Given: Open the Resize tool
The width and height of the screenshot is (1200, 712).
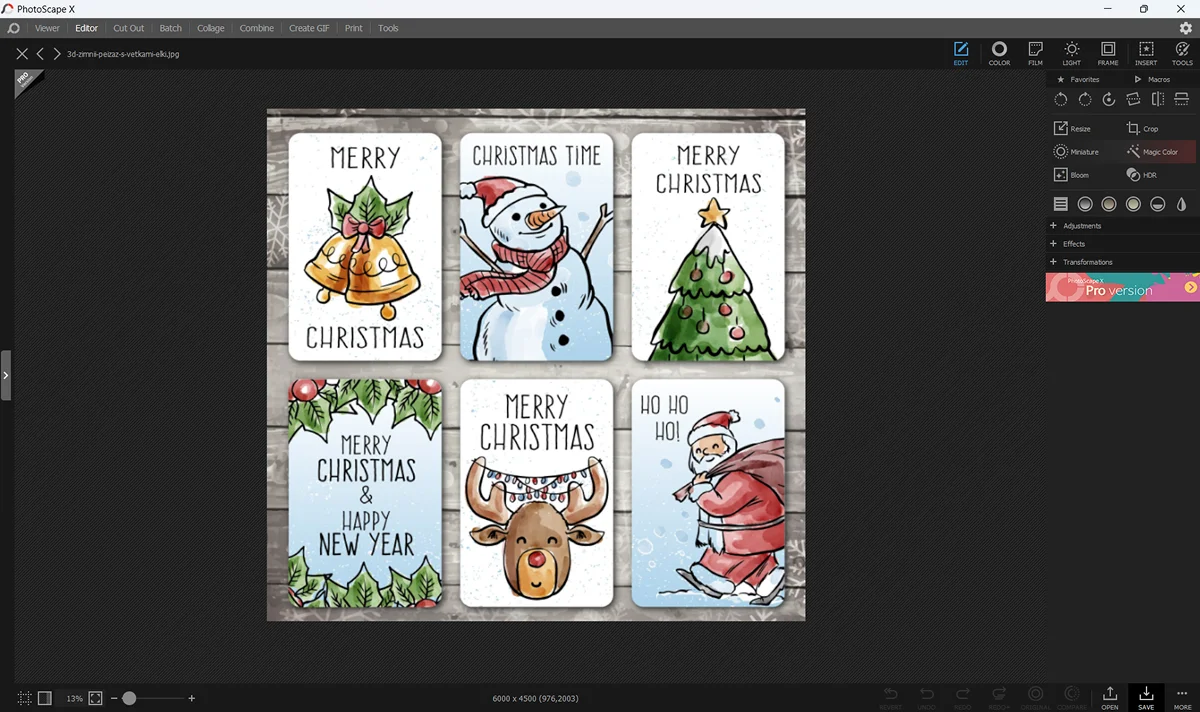Looking at the screenshot, I should [1072, 129].
